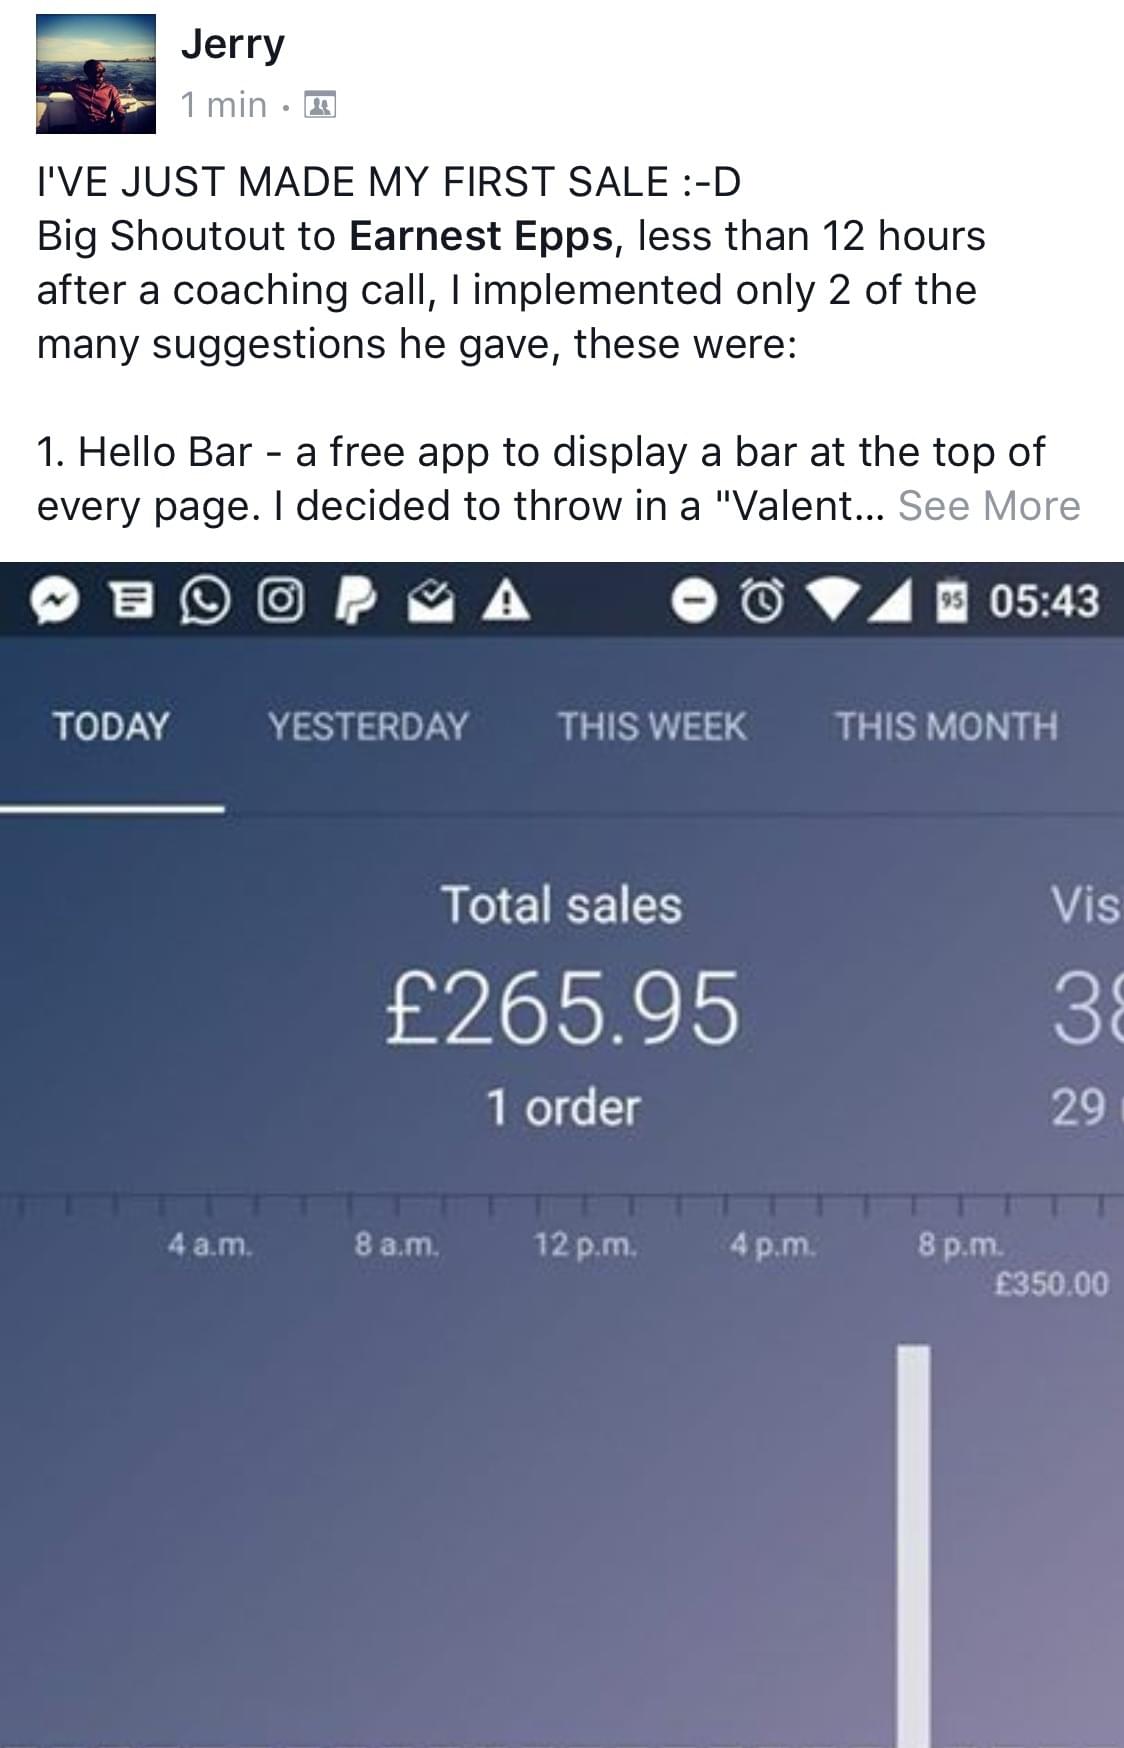Open the Earnest Epps tagged profile
The width and height of the screenshot is (1124, 1748).
(480, 236)
